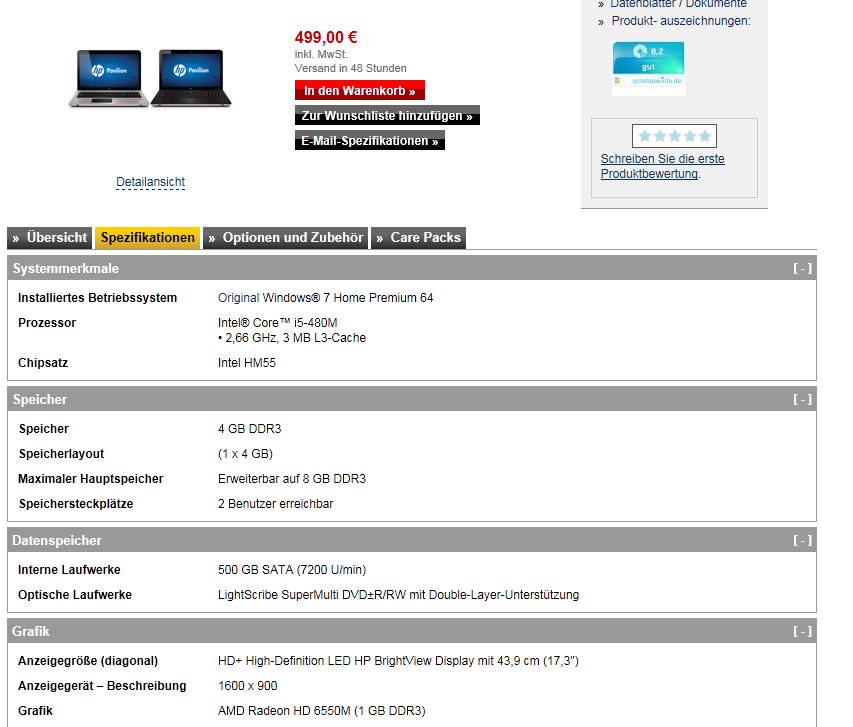Screen dimensions: 853x727
Task: Click Zur Wunschliste hinzufügen button
Action: tap(387, 115)
